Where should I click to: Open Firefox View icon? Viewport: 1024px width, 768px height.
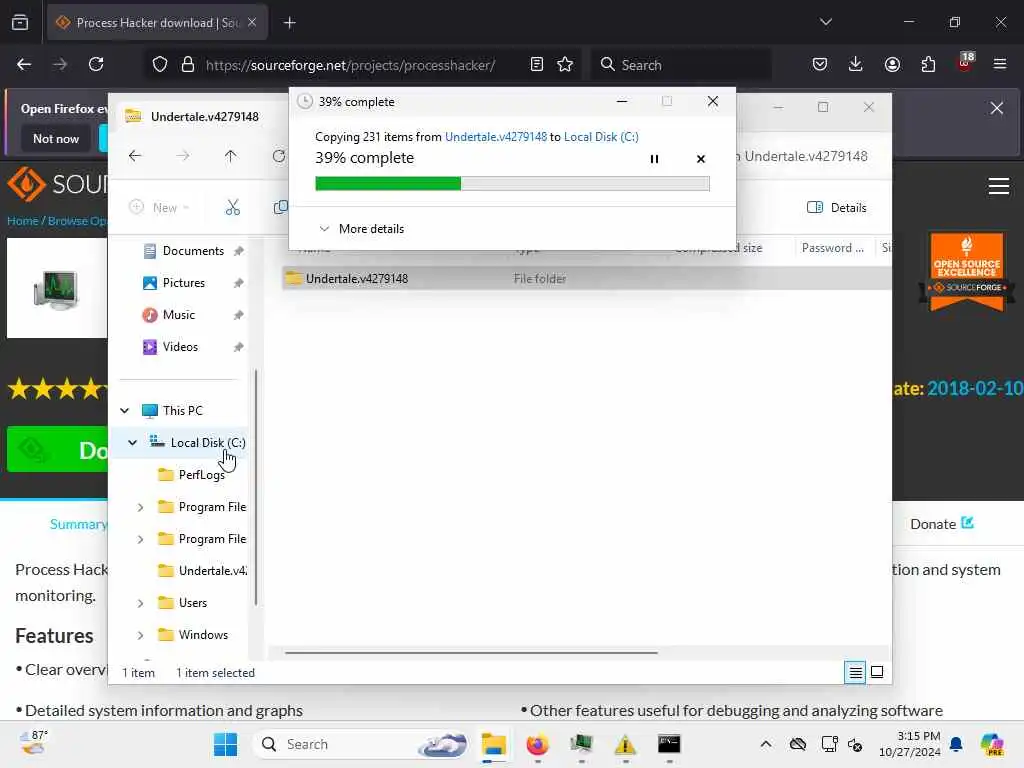20,23
